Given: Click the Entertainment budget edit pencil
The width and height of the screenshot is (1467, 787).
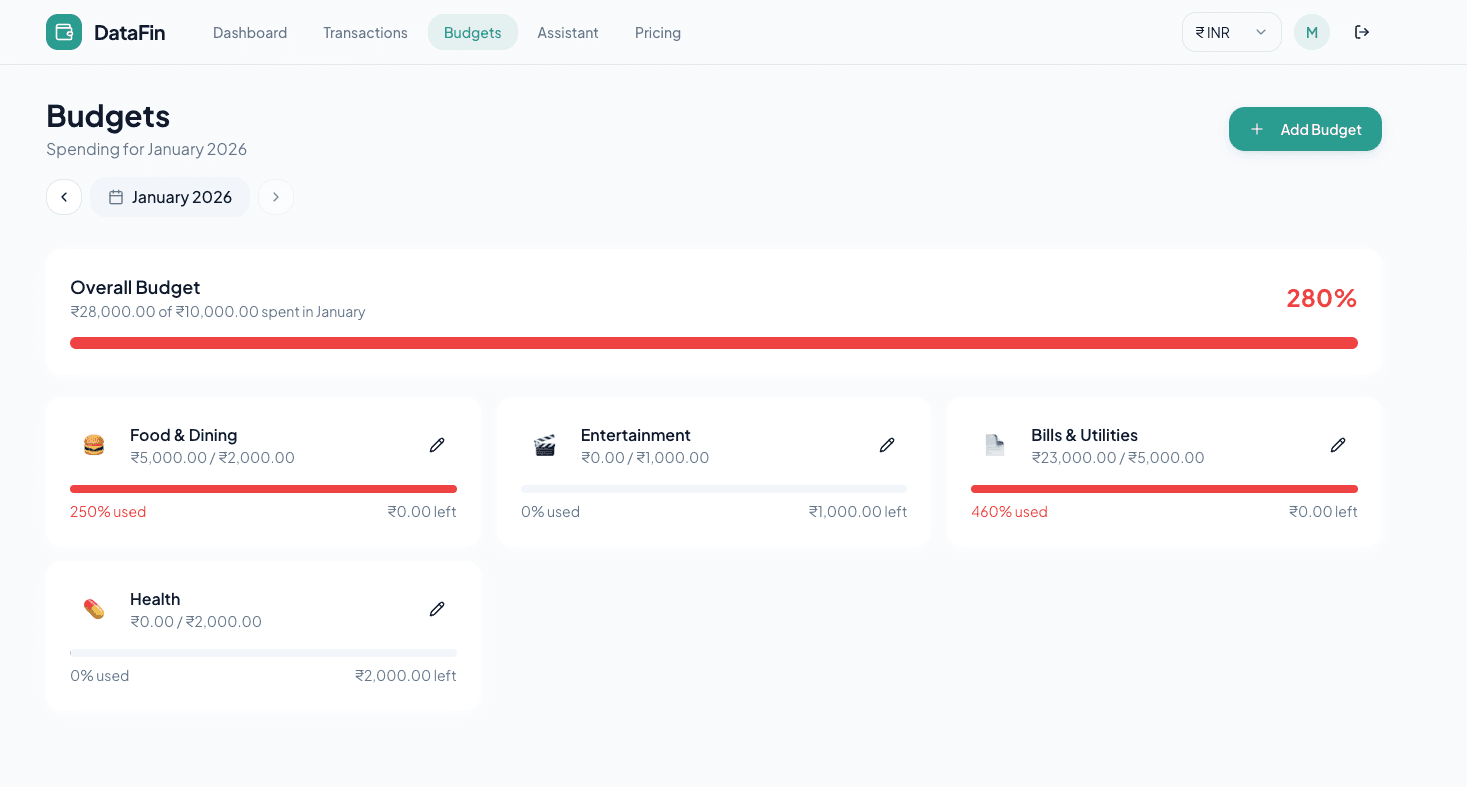Looking at the screenshot, I should (x=887, y=444).
